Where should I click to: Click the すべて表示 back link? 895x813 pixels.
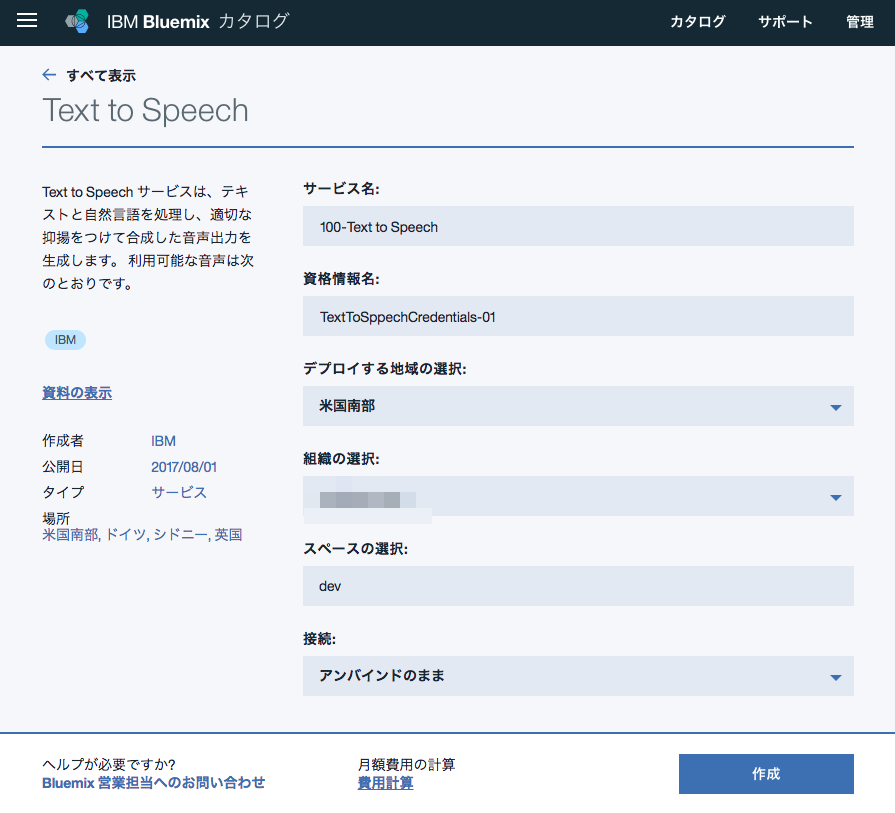pyautogui.click(x=101, y=75)
